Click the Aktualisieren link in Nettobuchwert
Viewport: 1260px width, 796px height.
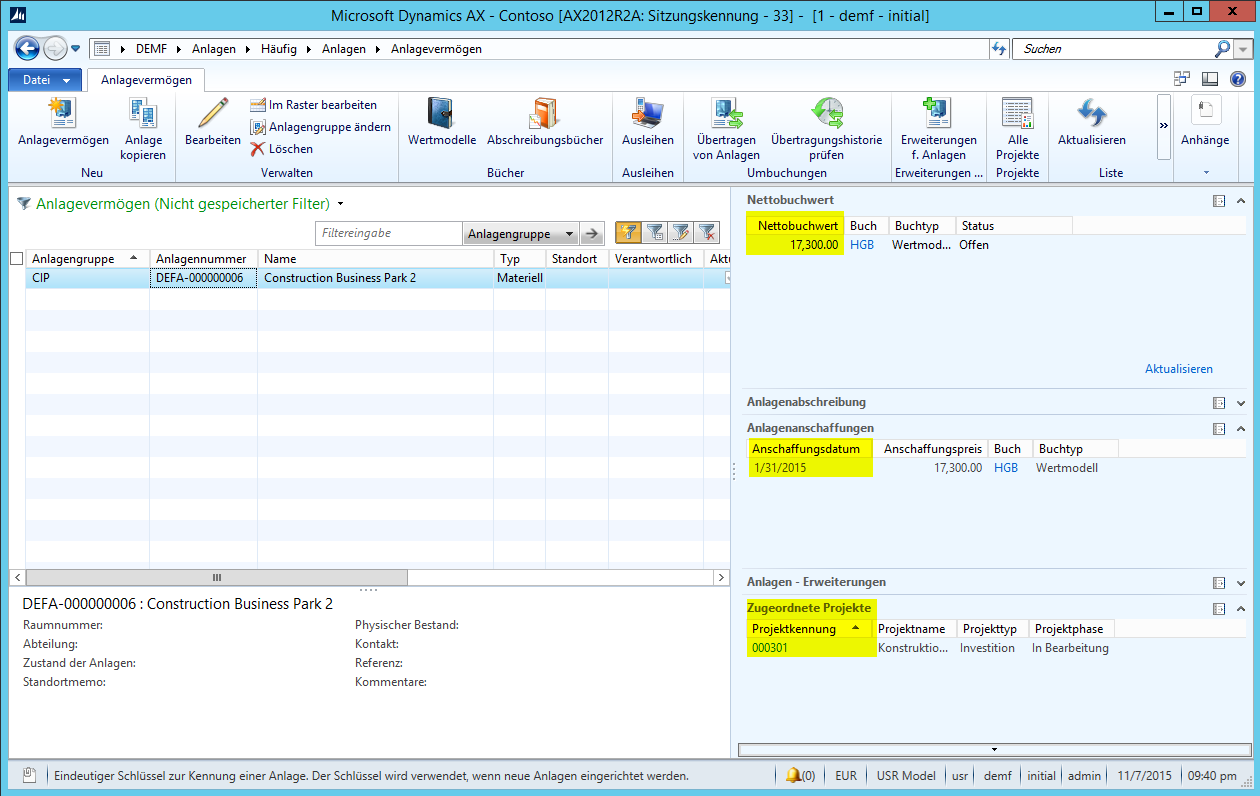[x=1178, y=369]
